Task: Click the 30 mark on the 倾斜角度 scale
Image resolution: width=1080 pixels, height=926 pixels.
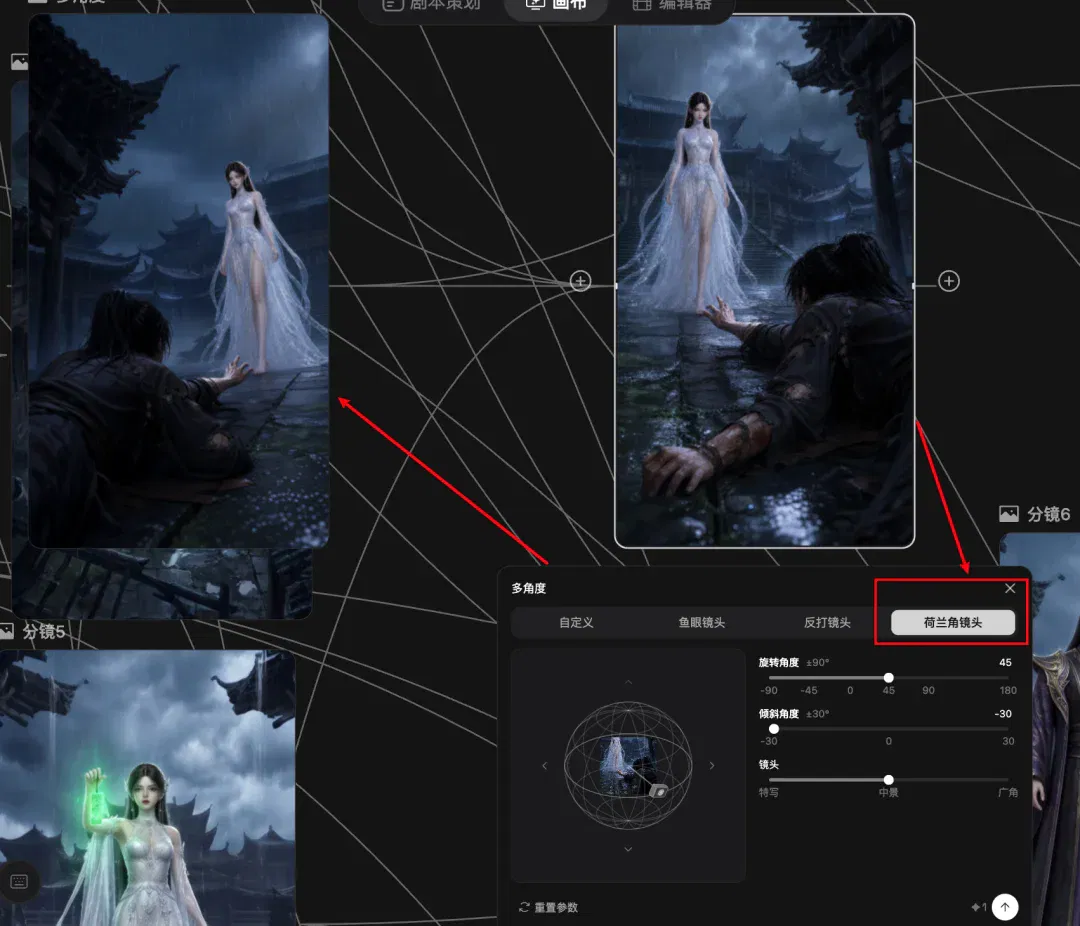Action: (x=1008, y=741)
